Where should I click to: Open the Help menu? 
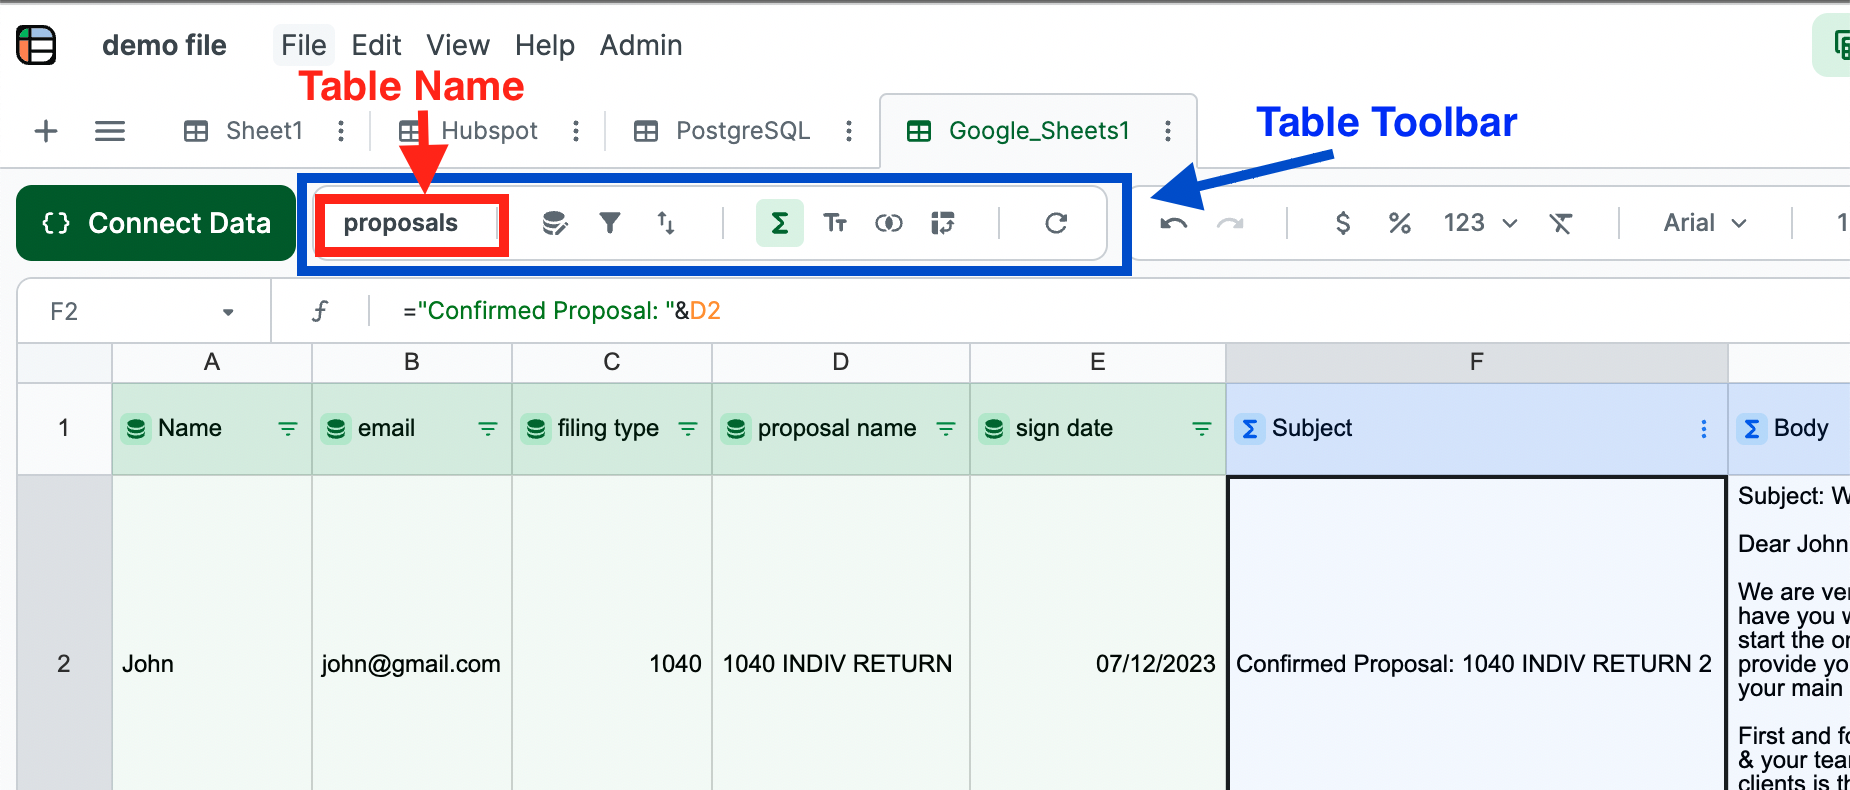point(545,45)
